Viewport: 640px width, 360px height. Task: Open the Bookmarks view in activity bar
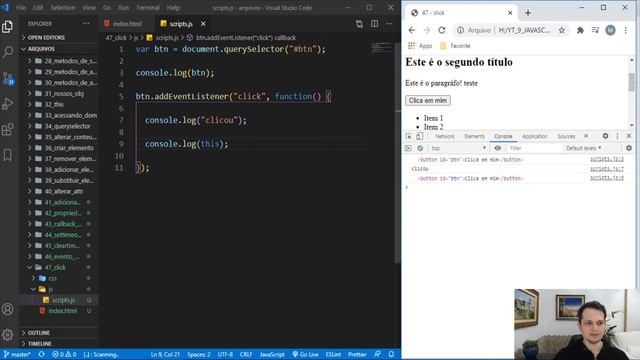click(x=7, y=155)
